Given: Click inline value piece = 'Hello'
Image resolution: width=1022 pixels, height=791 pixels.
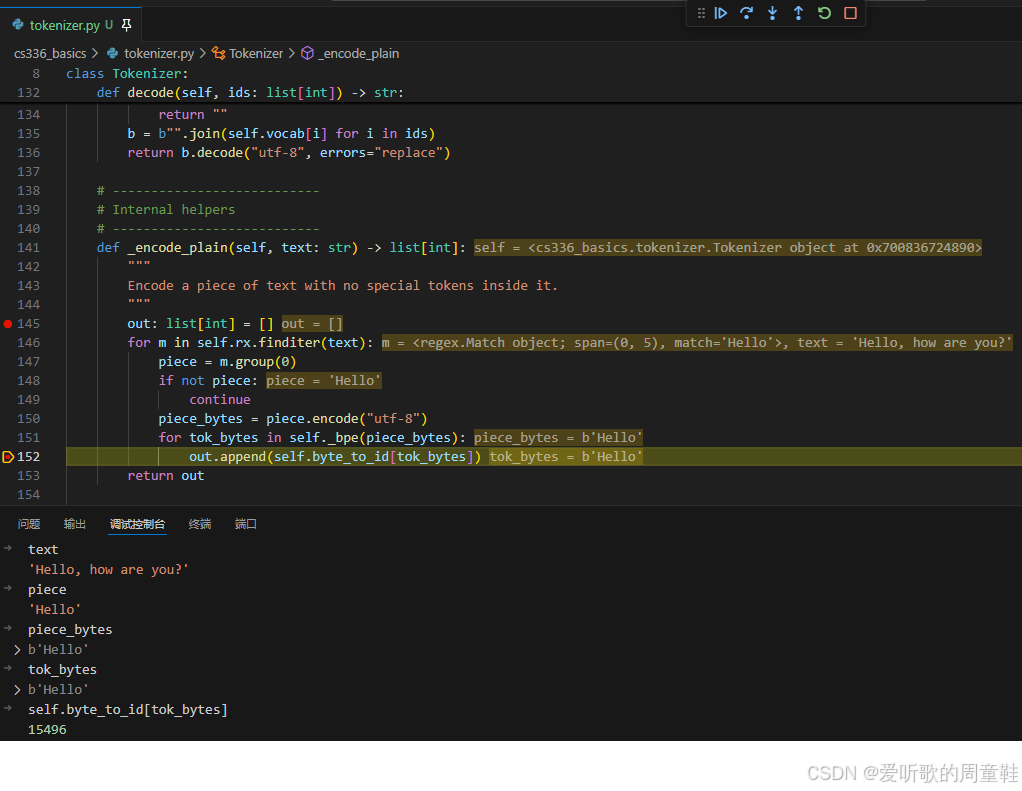Looking at the screenshot, I should tap(323, 381).
